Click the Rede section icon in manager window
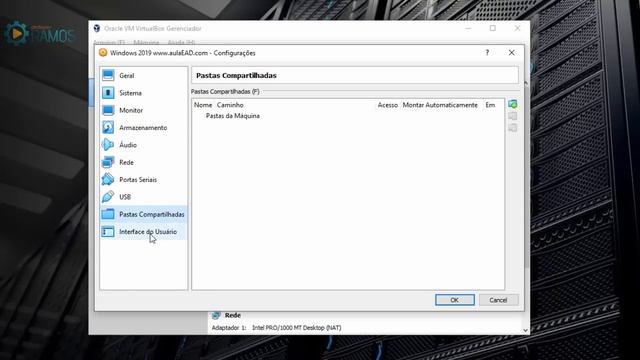This screenshot has width=640, height=360. (216, 315)
